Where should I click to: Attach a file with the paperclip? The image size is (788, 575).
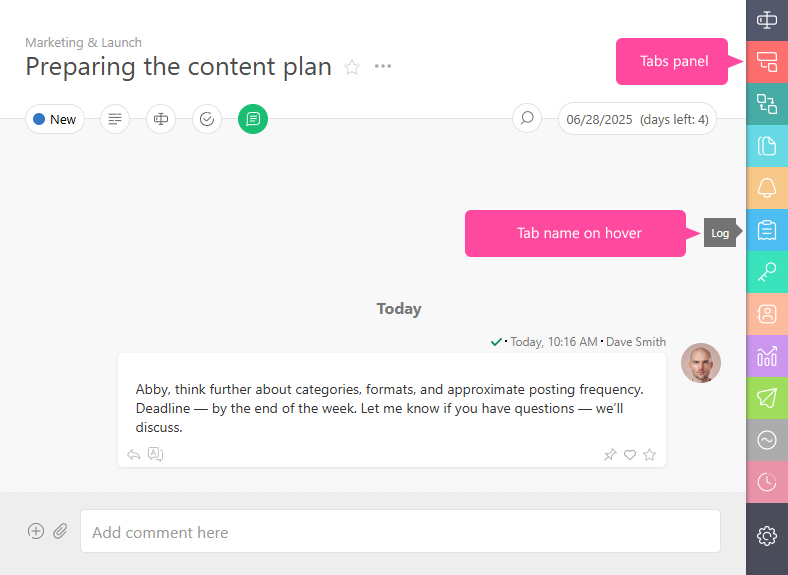click(60, 531)
